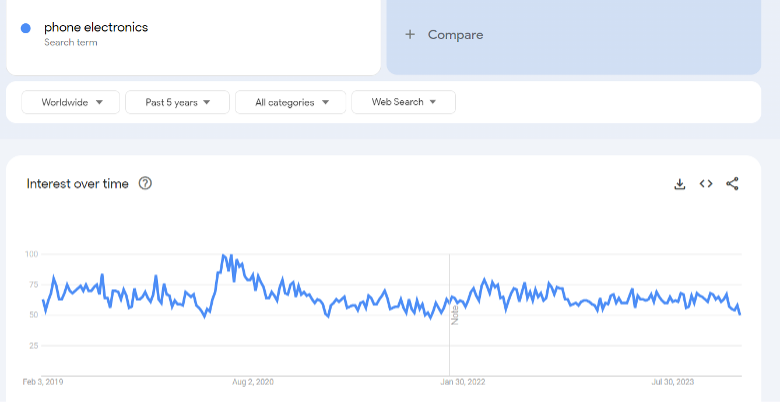Viewport: 780px width, 403px height.
Task: Download the Interest over time data
Action: click(x=680, y=184)
